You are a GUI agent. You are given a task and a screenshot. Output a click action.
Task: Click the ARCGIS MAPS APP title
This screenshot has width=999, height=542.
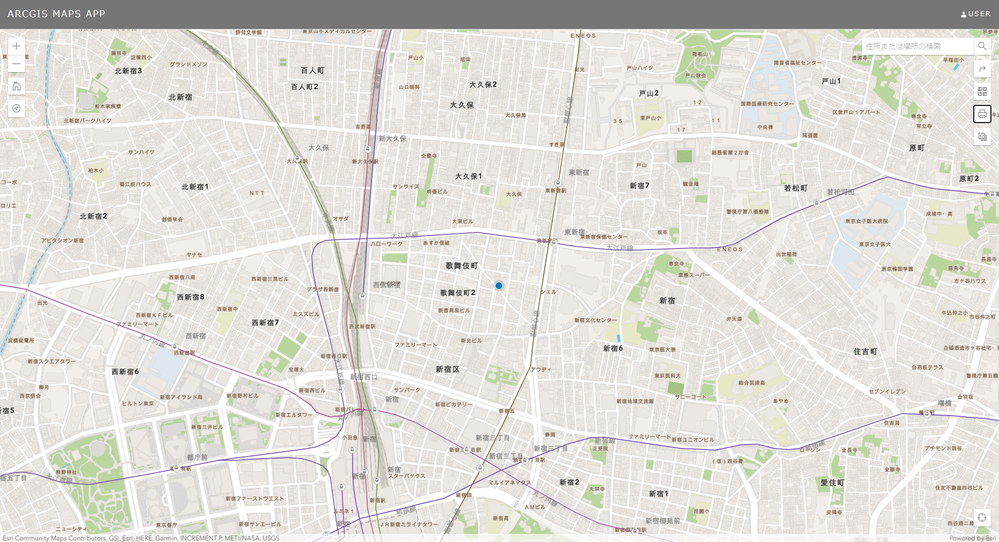[56, 13]
